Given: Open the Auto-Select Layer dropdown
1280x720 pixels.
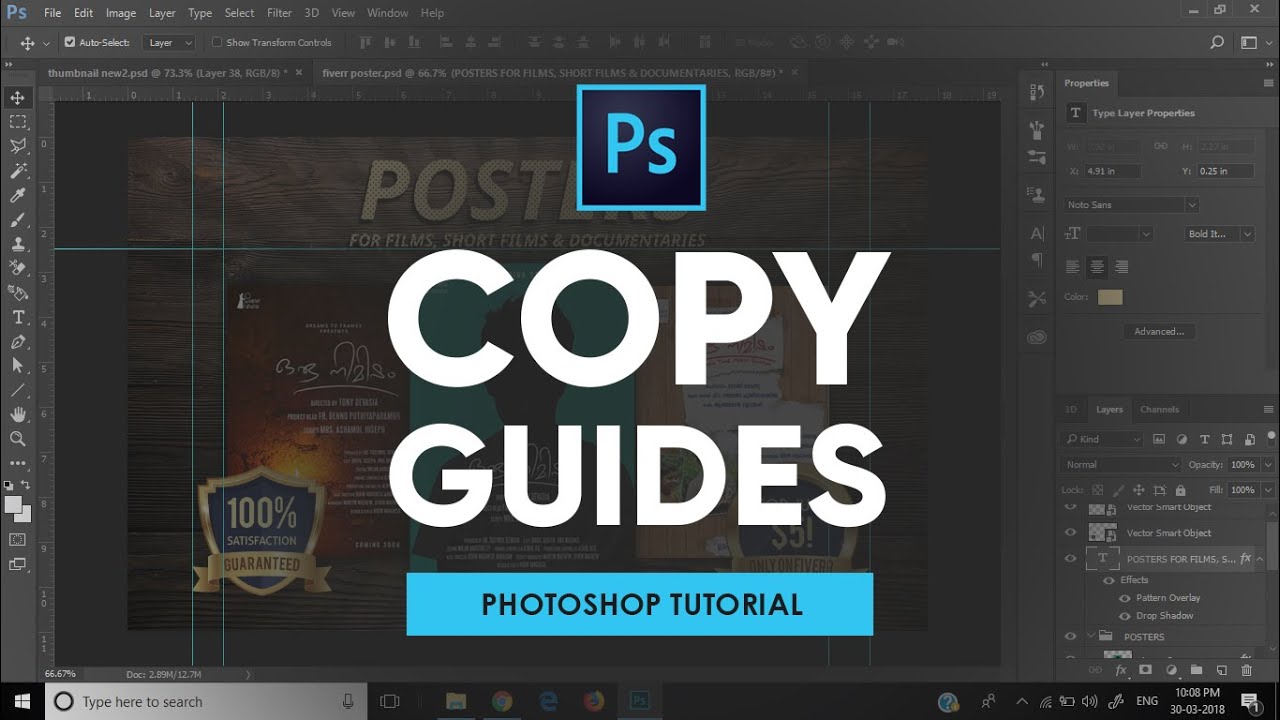Looking at the screenshot, I should (x=168, y=43).
